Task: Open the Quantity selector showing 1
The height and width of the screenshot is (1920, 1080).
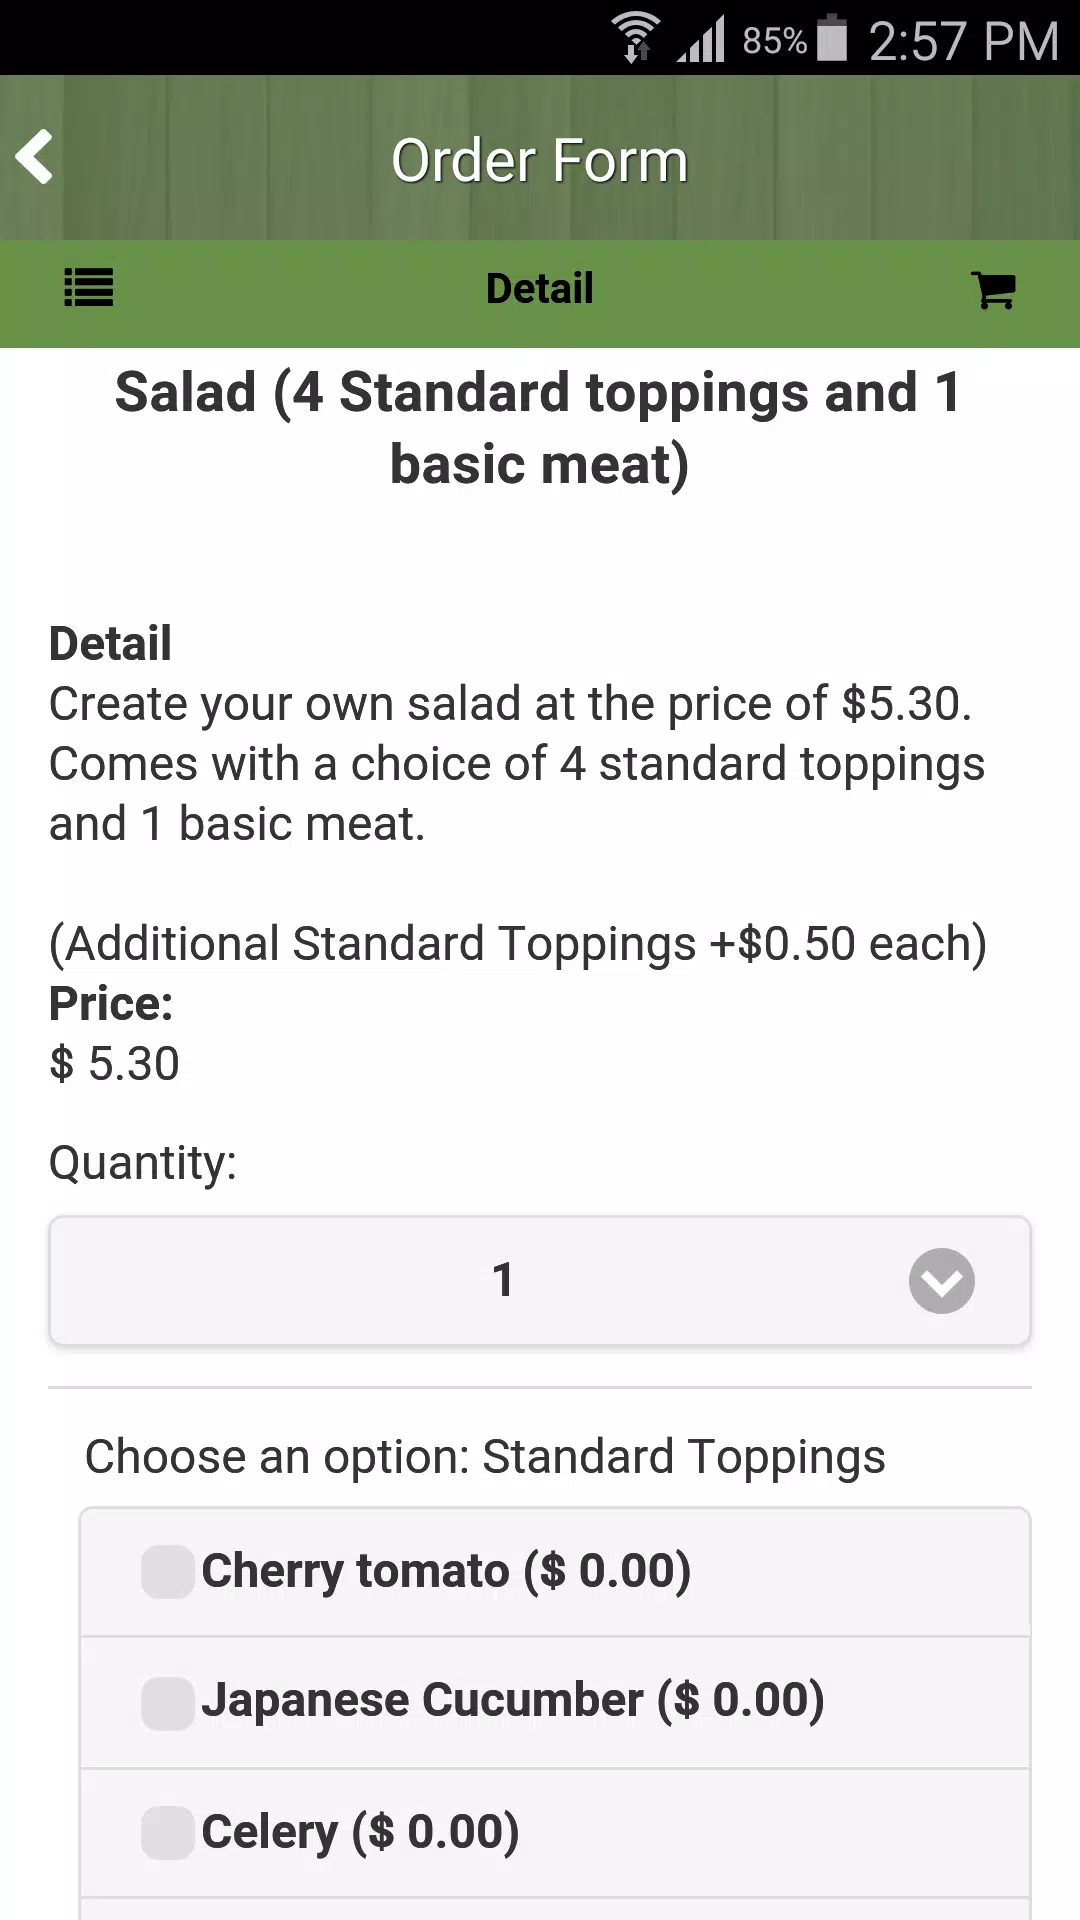Action: tap(540, 1281)
